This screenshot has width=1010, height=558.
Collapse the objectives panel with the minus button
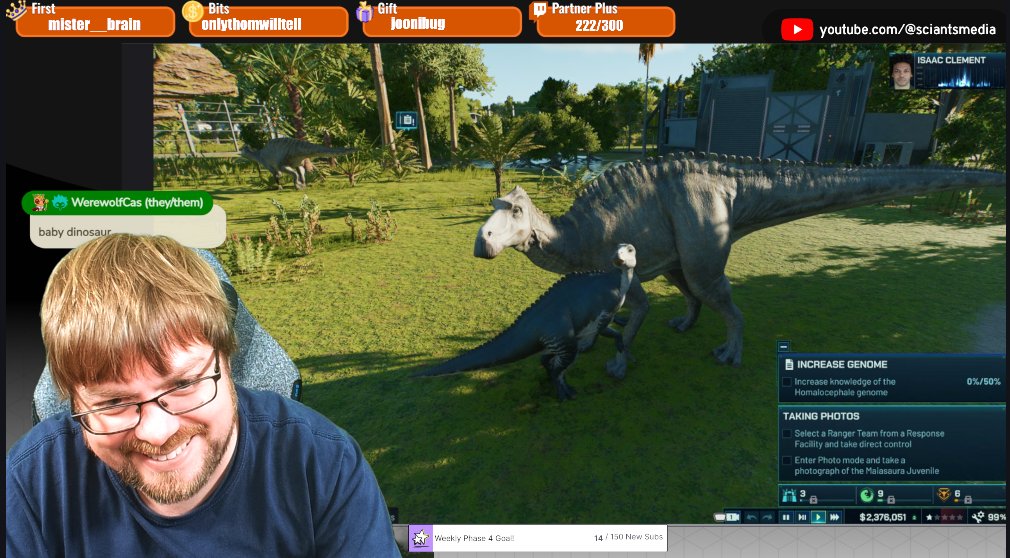coord(783,347)
